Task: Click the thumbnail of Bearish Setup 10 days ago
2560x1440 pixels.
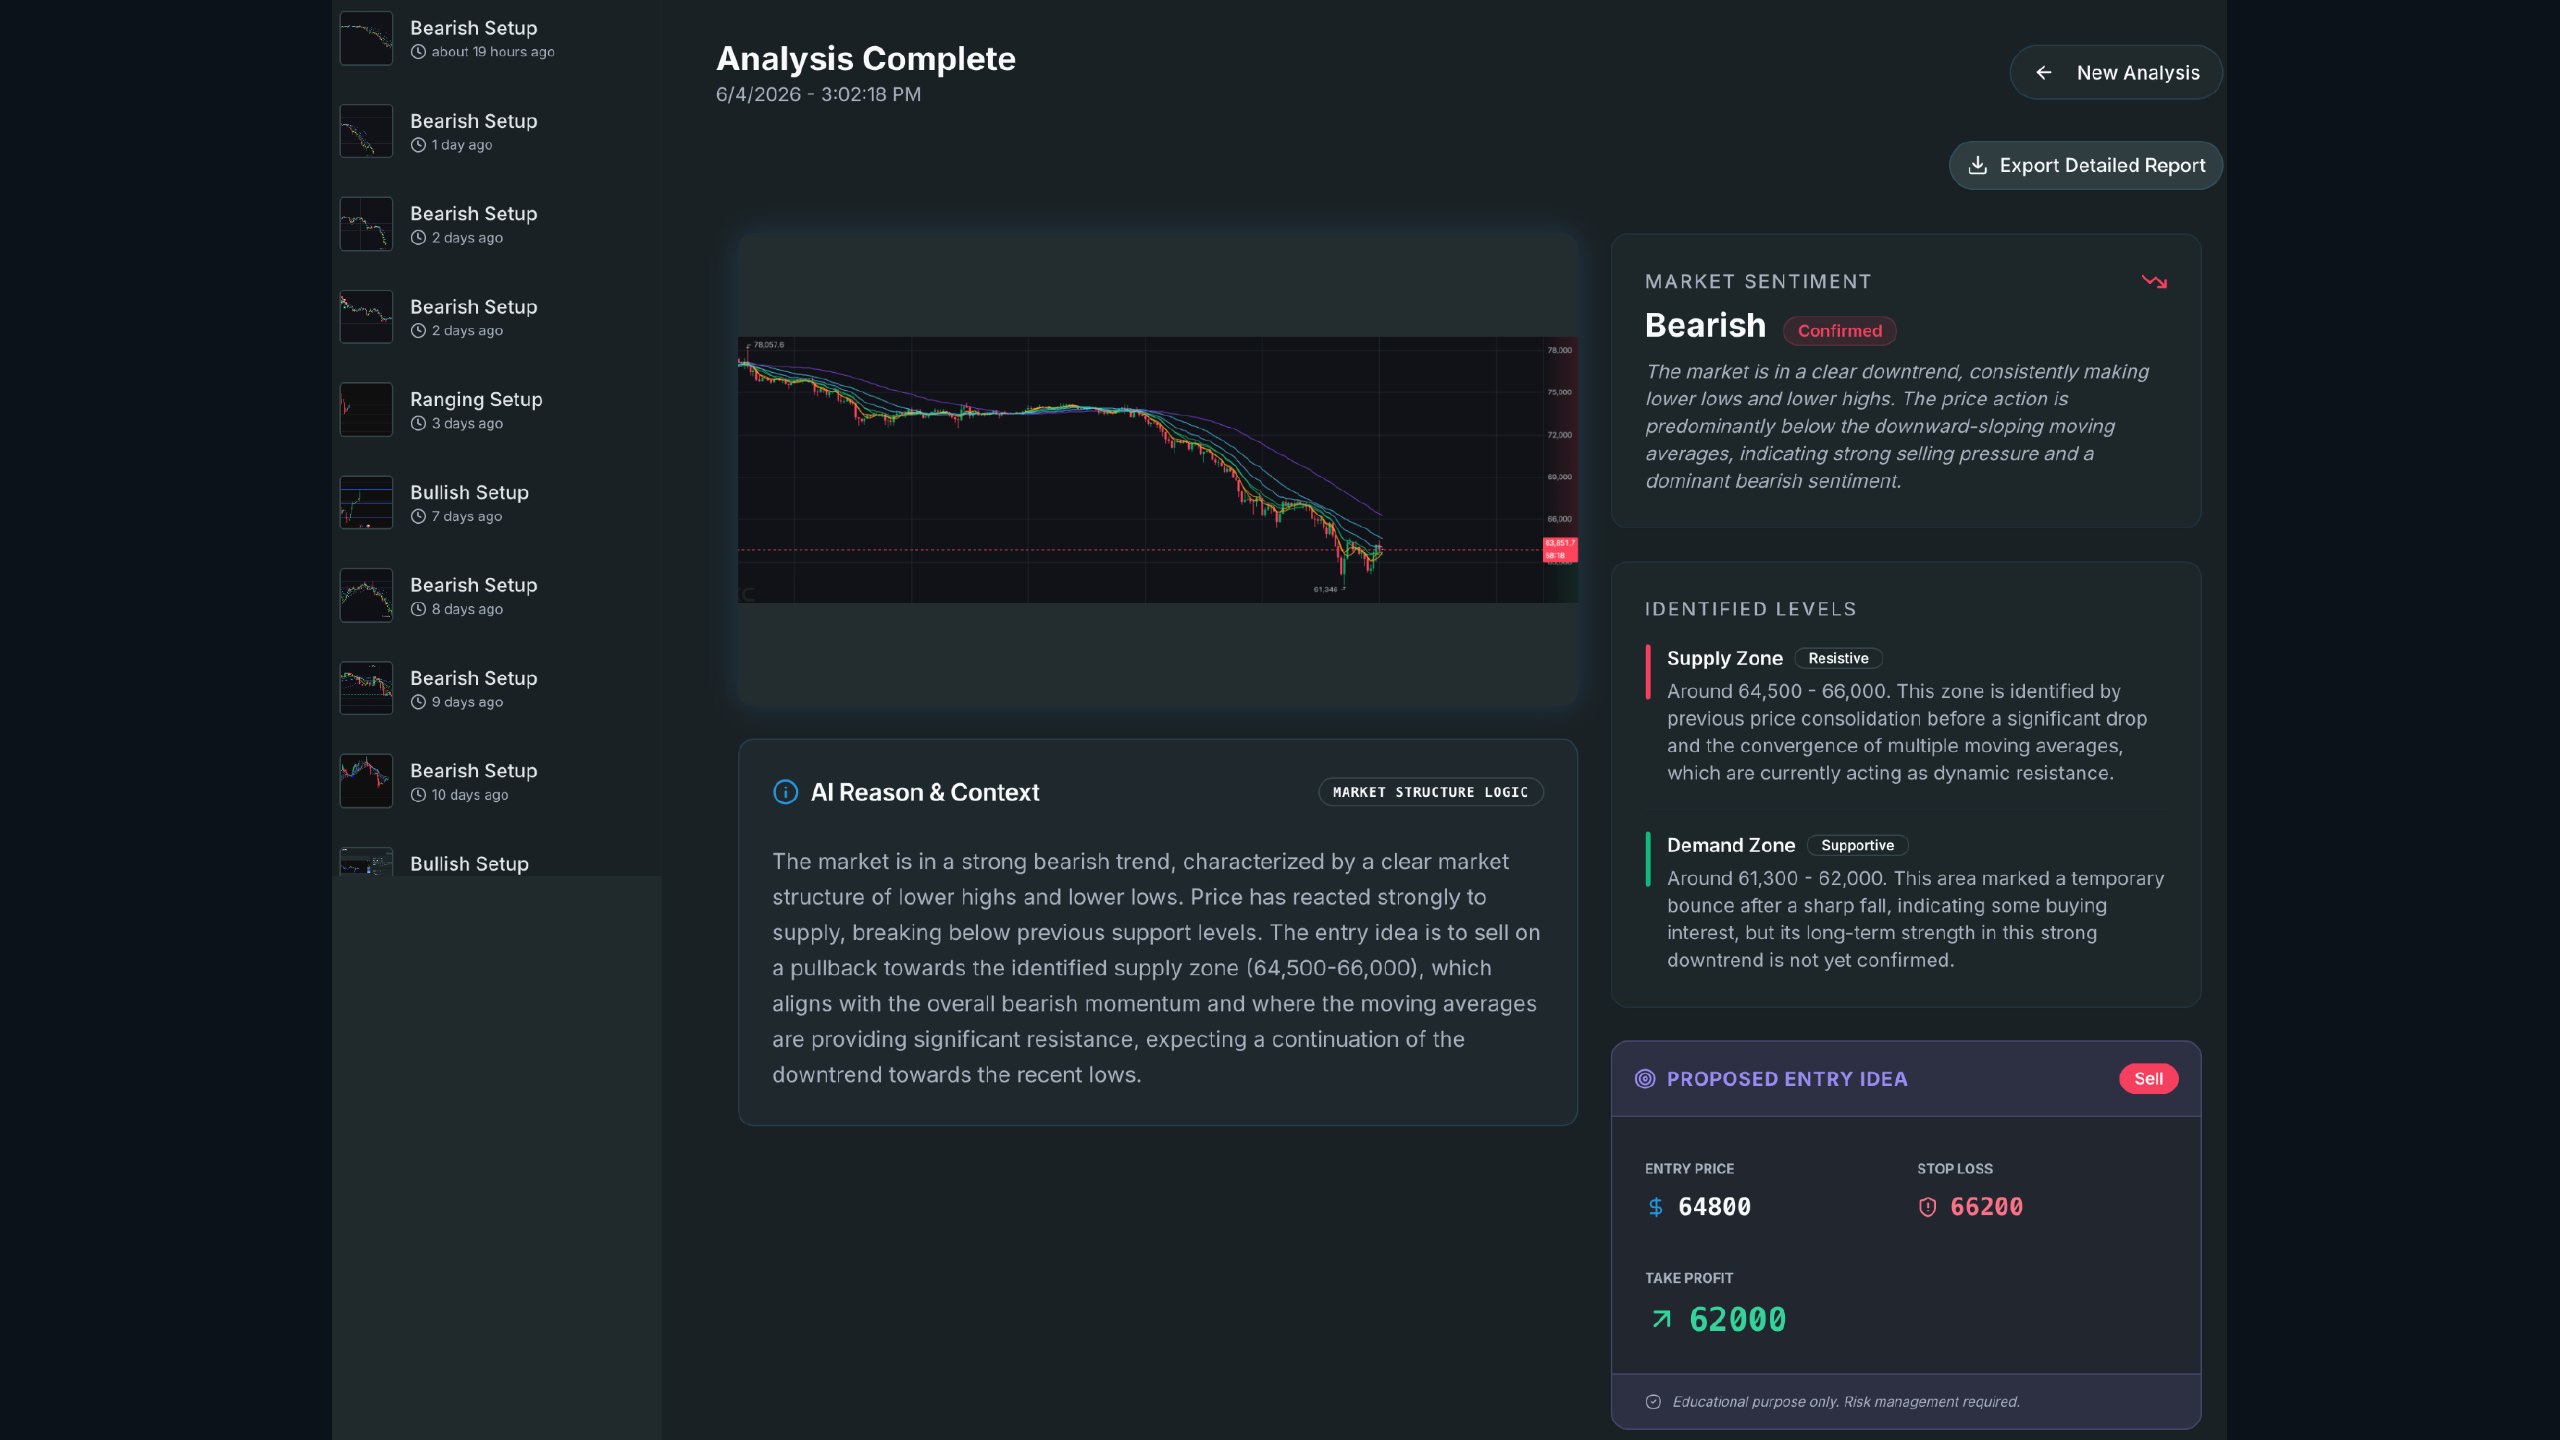Action: 366,781
